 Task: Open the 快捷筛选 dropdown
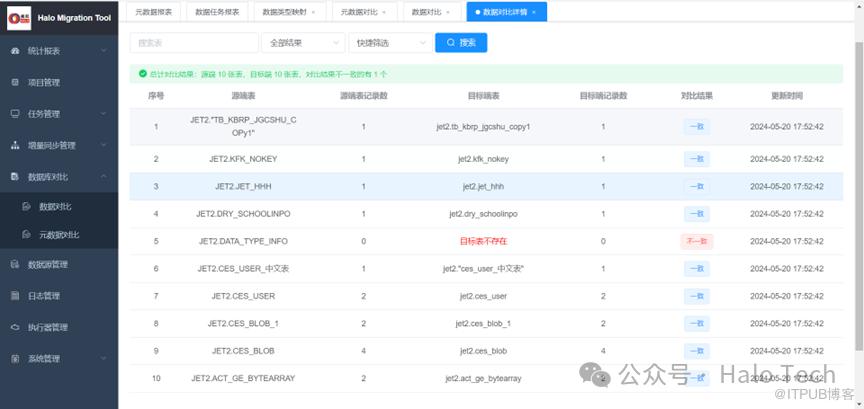pos(388,43)
